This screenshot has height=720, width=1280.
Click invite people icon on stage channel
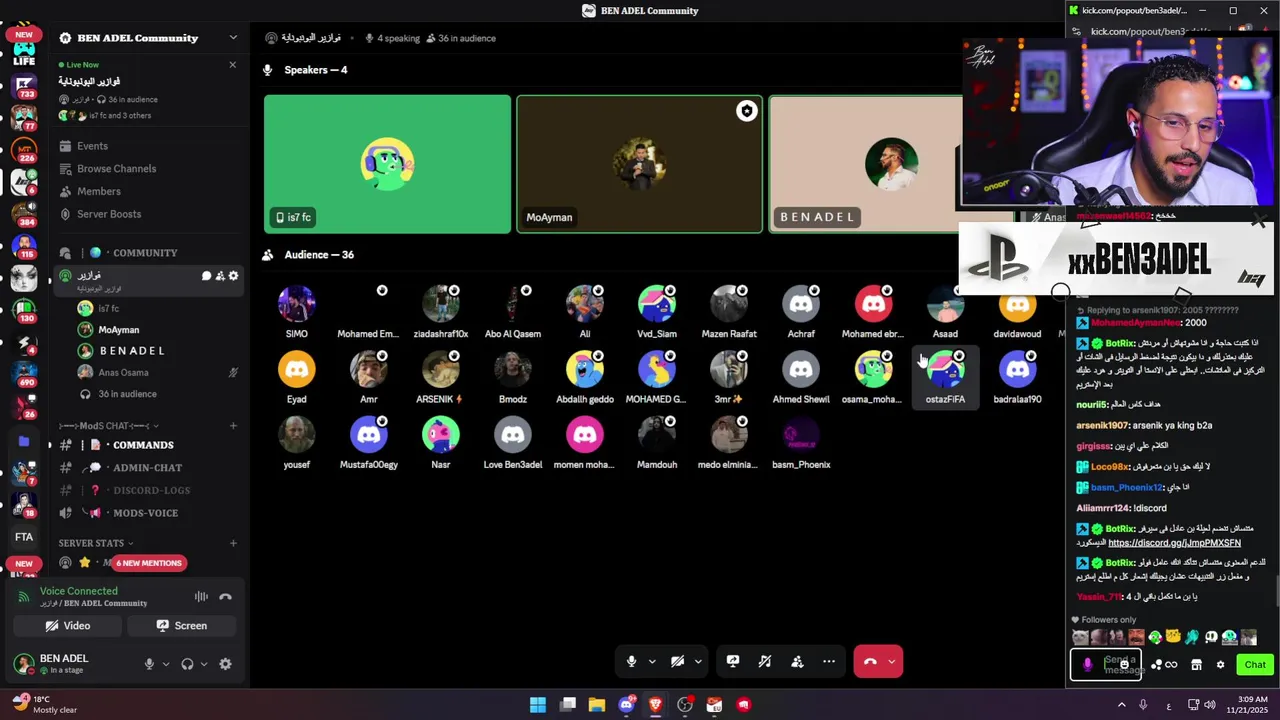(220, 276)
